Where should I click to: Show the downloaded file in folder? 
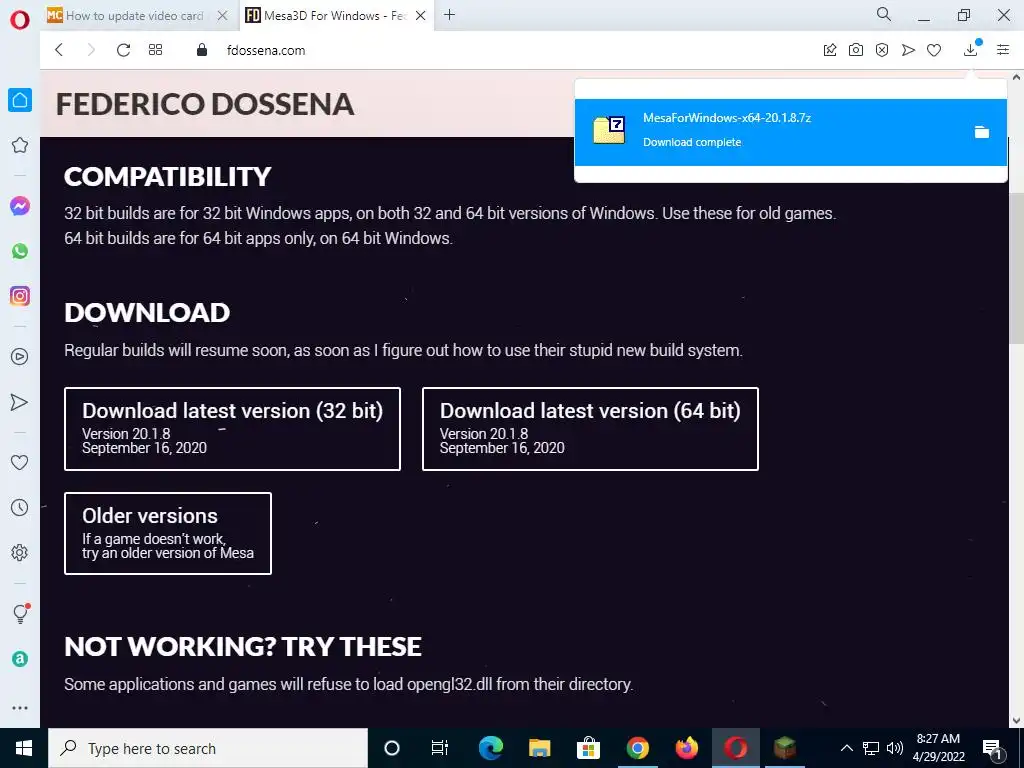click(982, 133)
